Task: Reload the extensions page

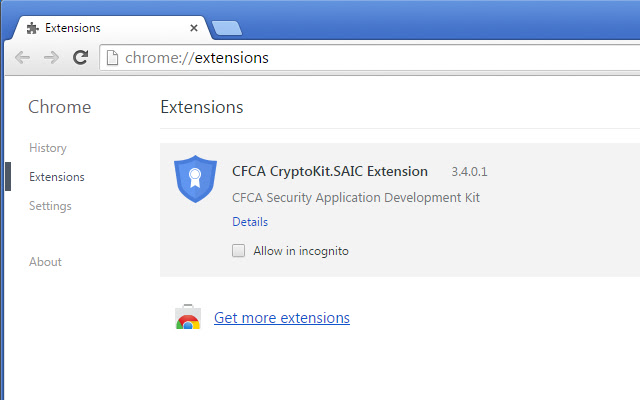Action: [80, 58]
